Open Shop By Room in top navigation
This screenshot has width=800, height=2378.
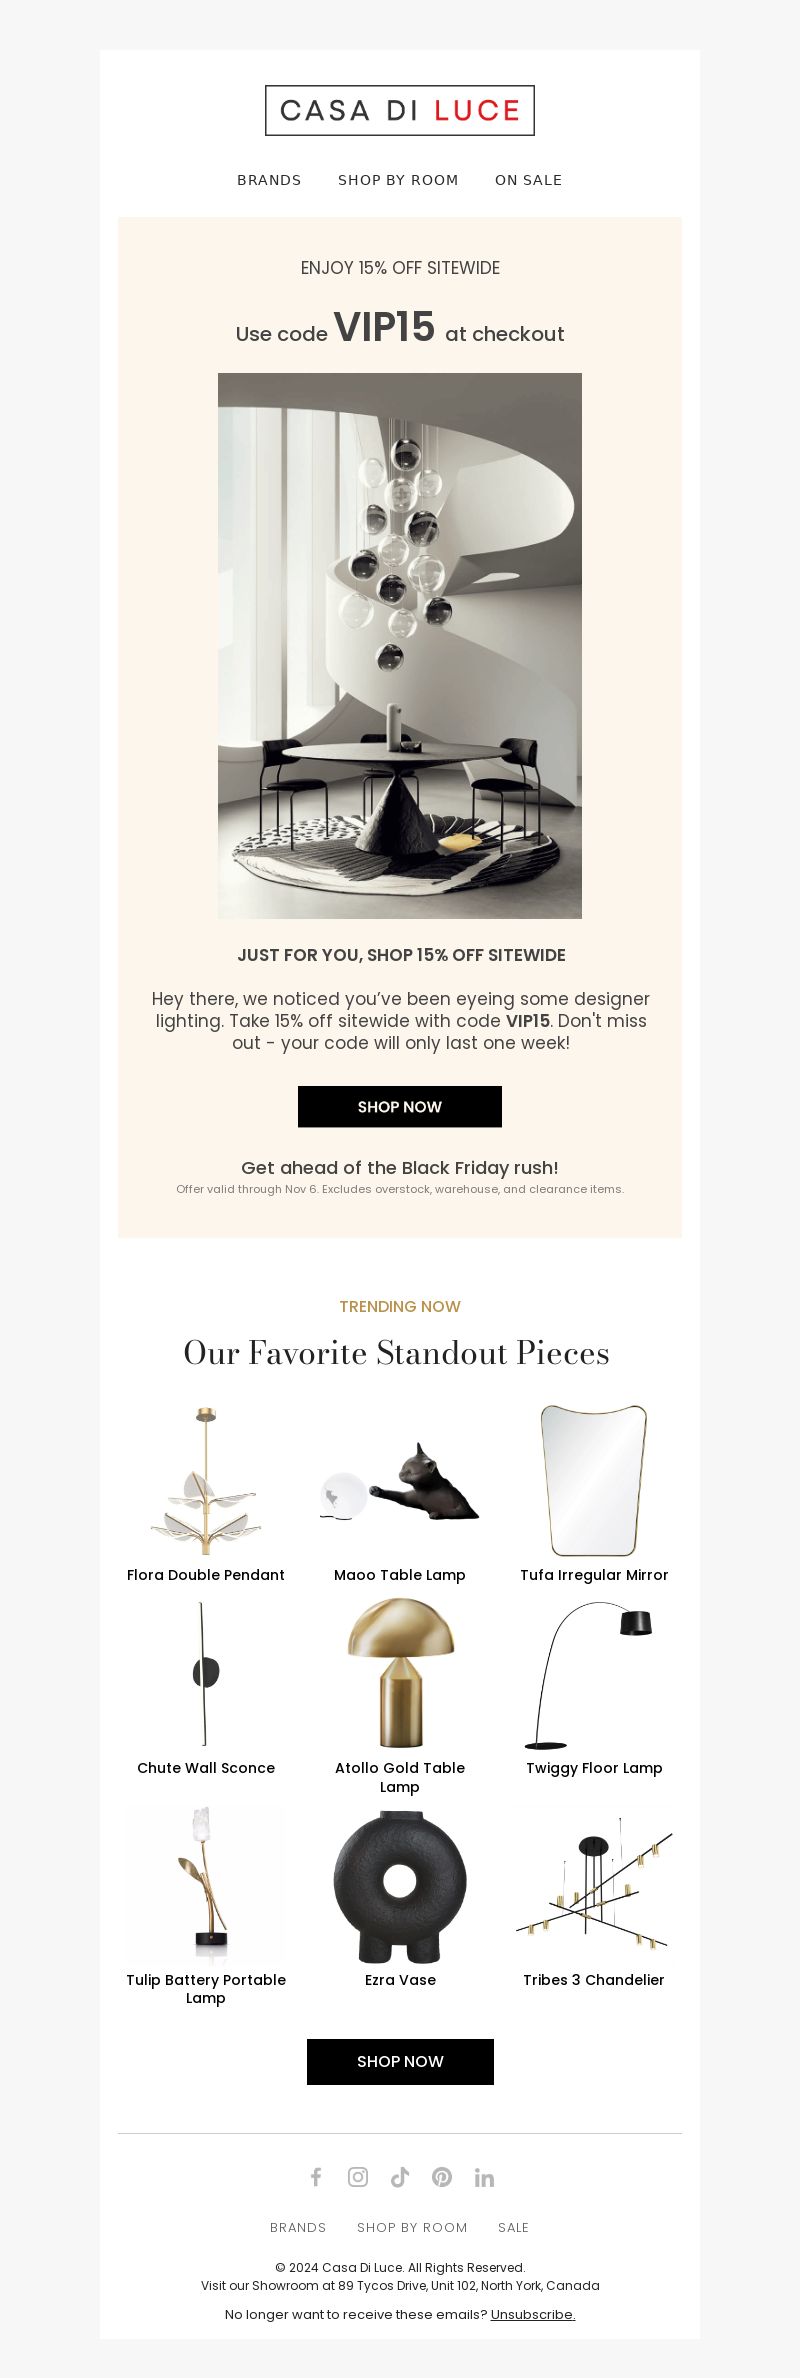point(398,180)
